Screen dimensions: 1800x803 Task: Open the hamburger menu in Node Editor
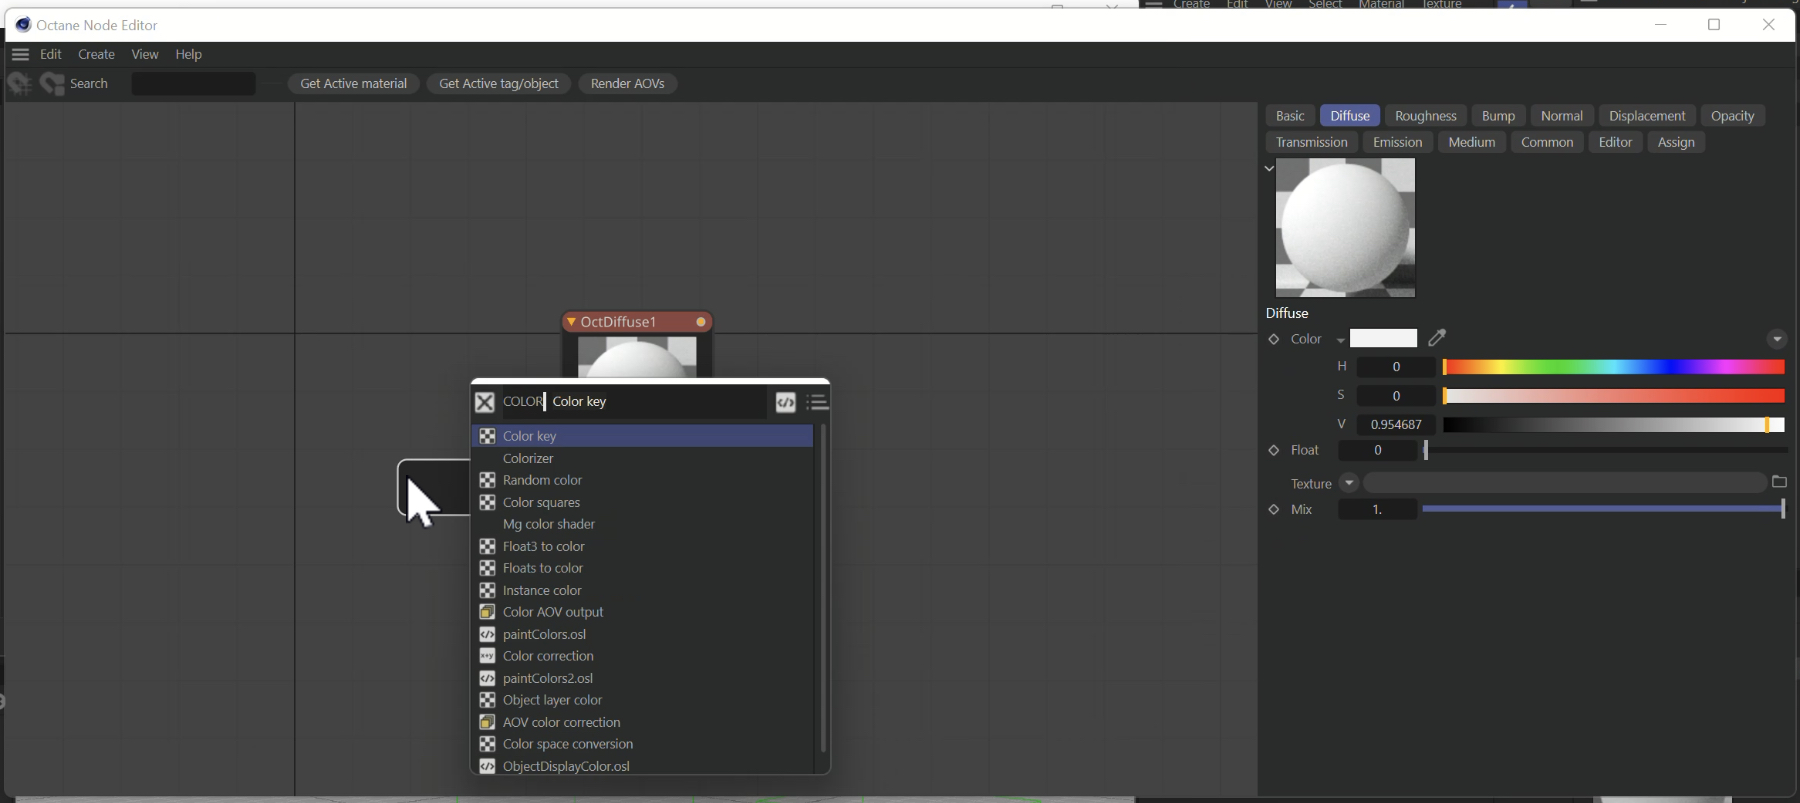[x=20, y=54]
